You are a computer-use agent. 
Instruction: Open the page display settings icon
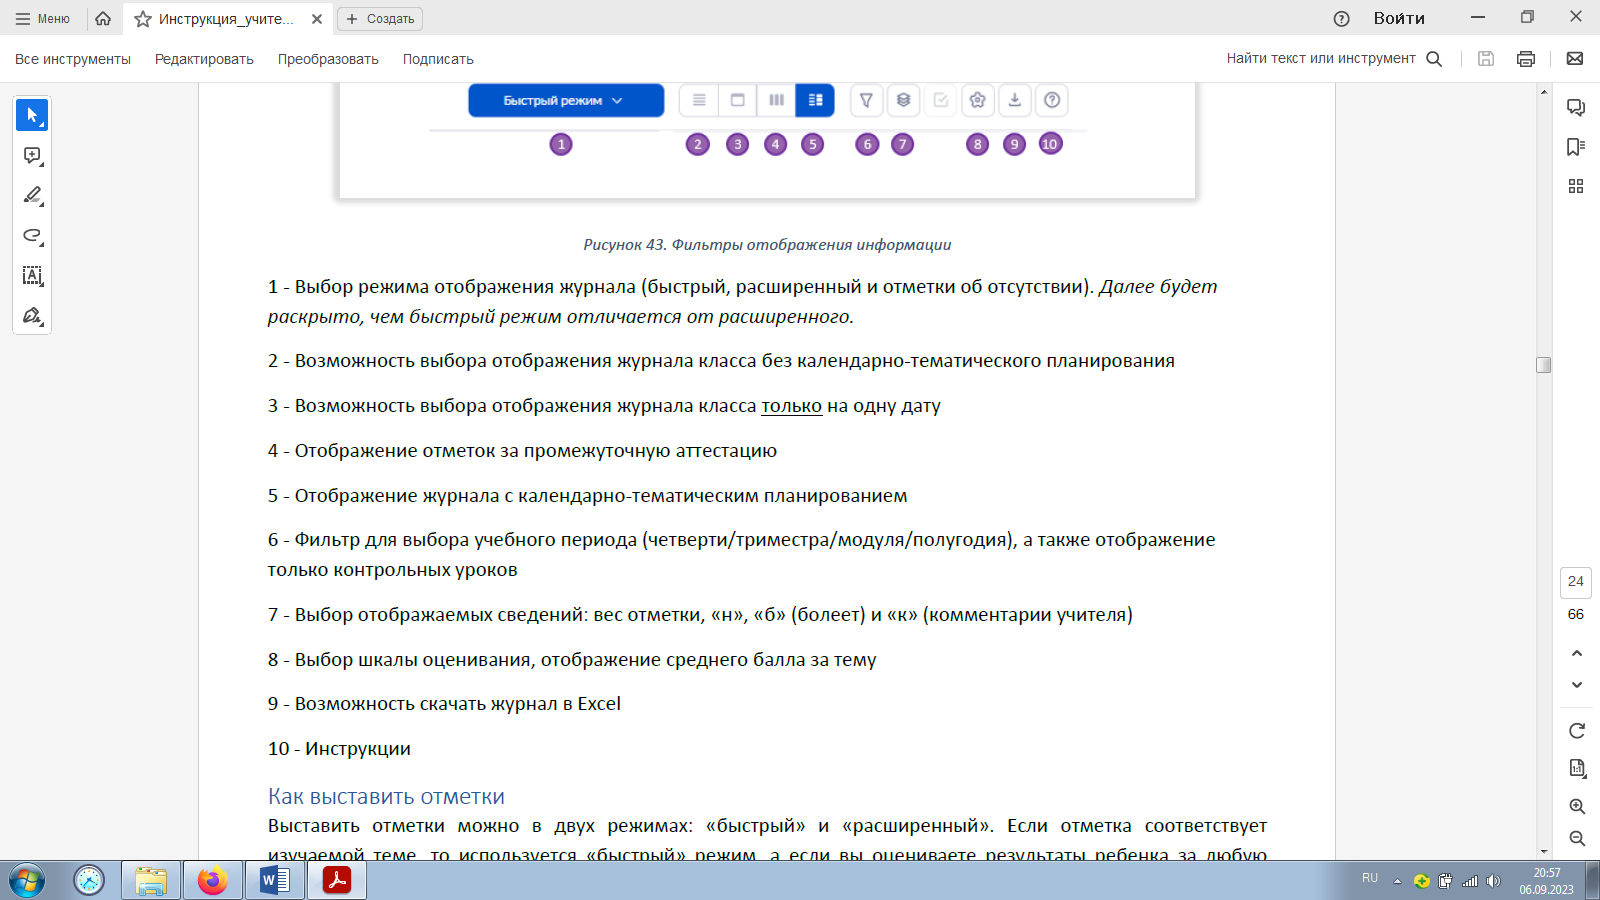point(1577,768)
